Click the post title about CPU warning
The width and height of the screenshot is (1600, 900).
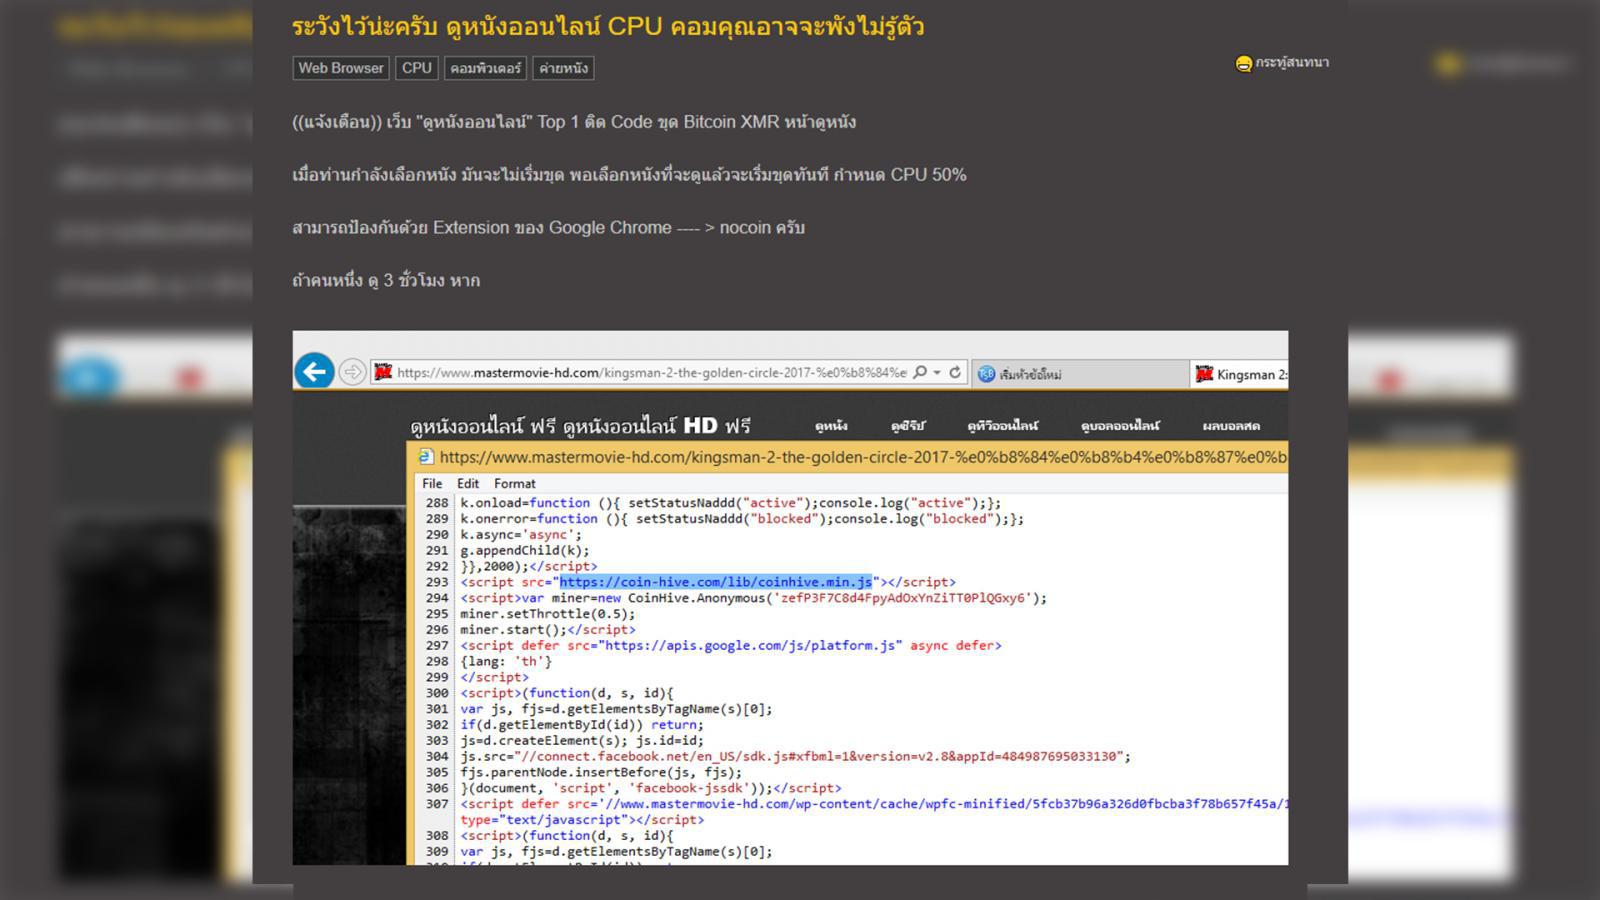tap(608, 27)
